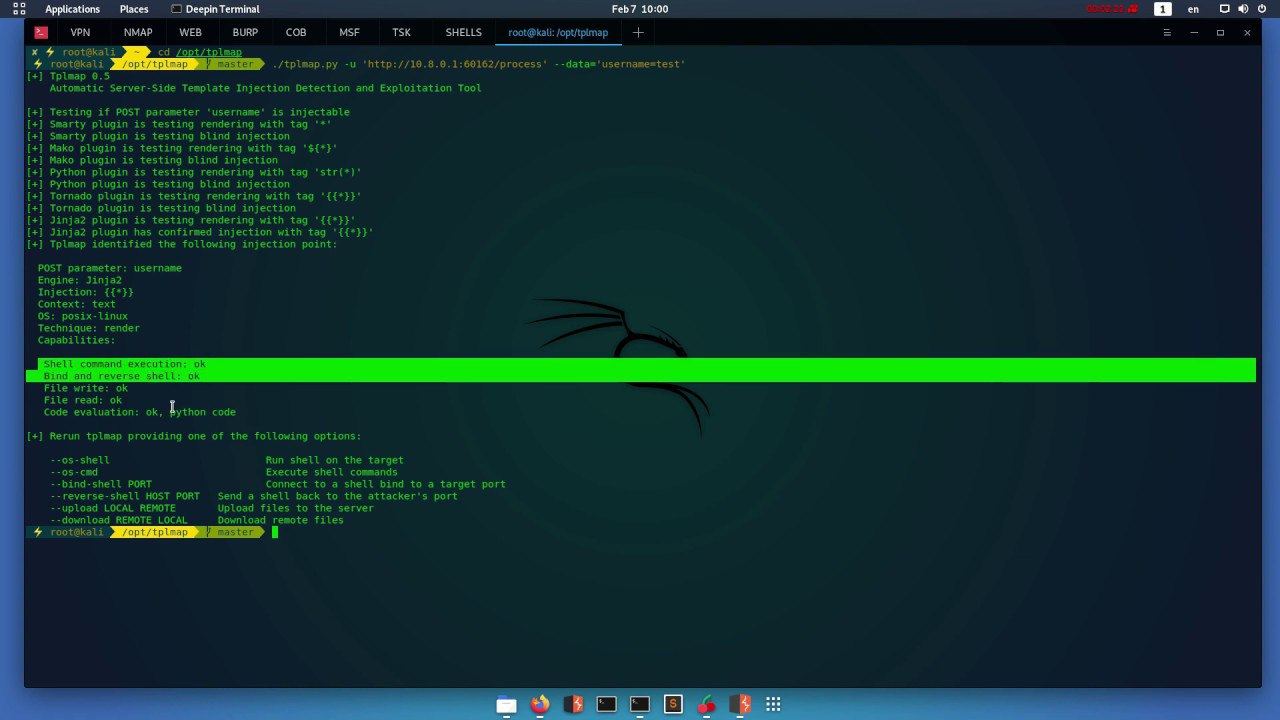Switch to the TSK terminal tab
The width and height of the screenshot is (1280, 720).
click(x=401, y=32)
